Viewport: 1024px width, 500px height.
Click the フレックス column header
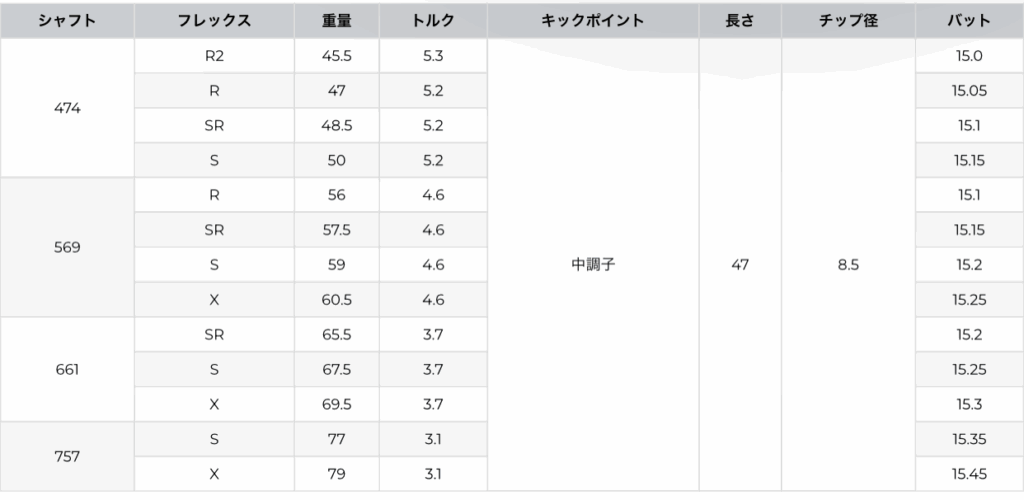click(x=213, y=20)
